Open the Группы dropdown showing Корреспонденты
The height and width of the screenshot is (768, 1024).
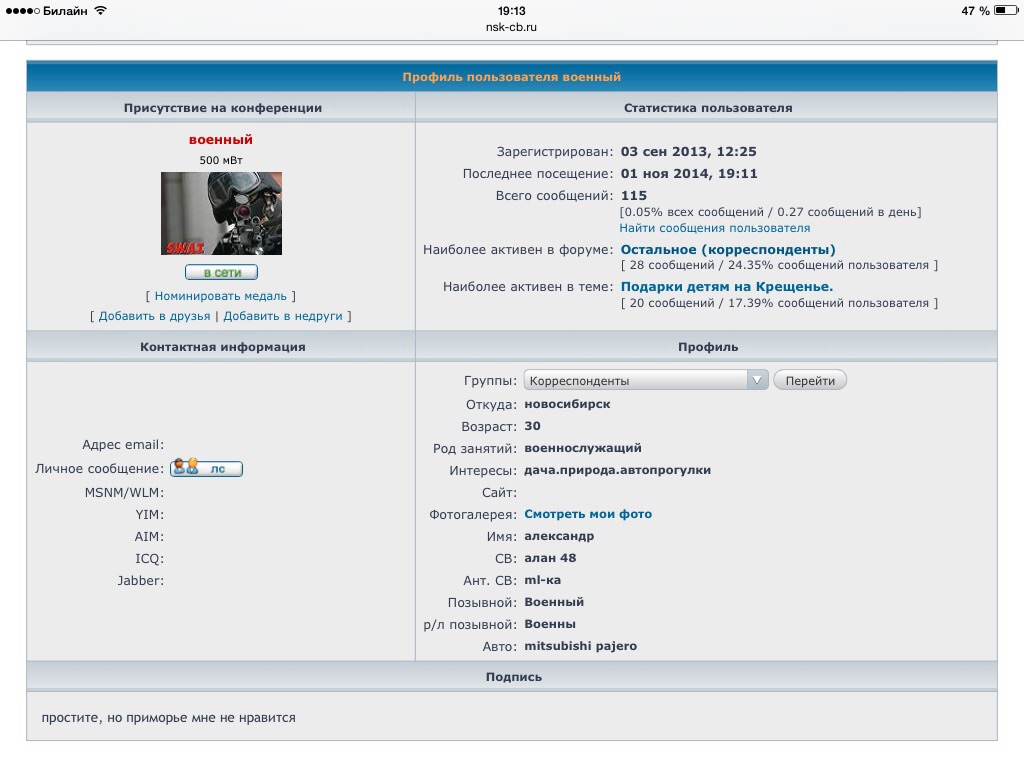pos(636,380)
